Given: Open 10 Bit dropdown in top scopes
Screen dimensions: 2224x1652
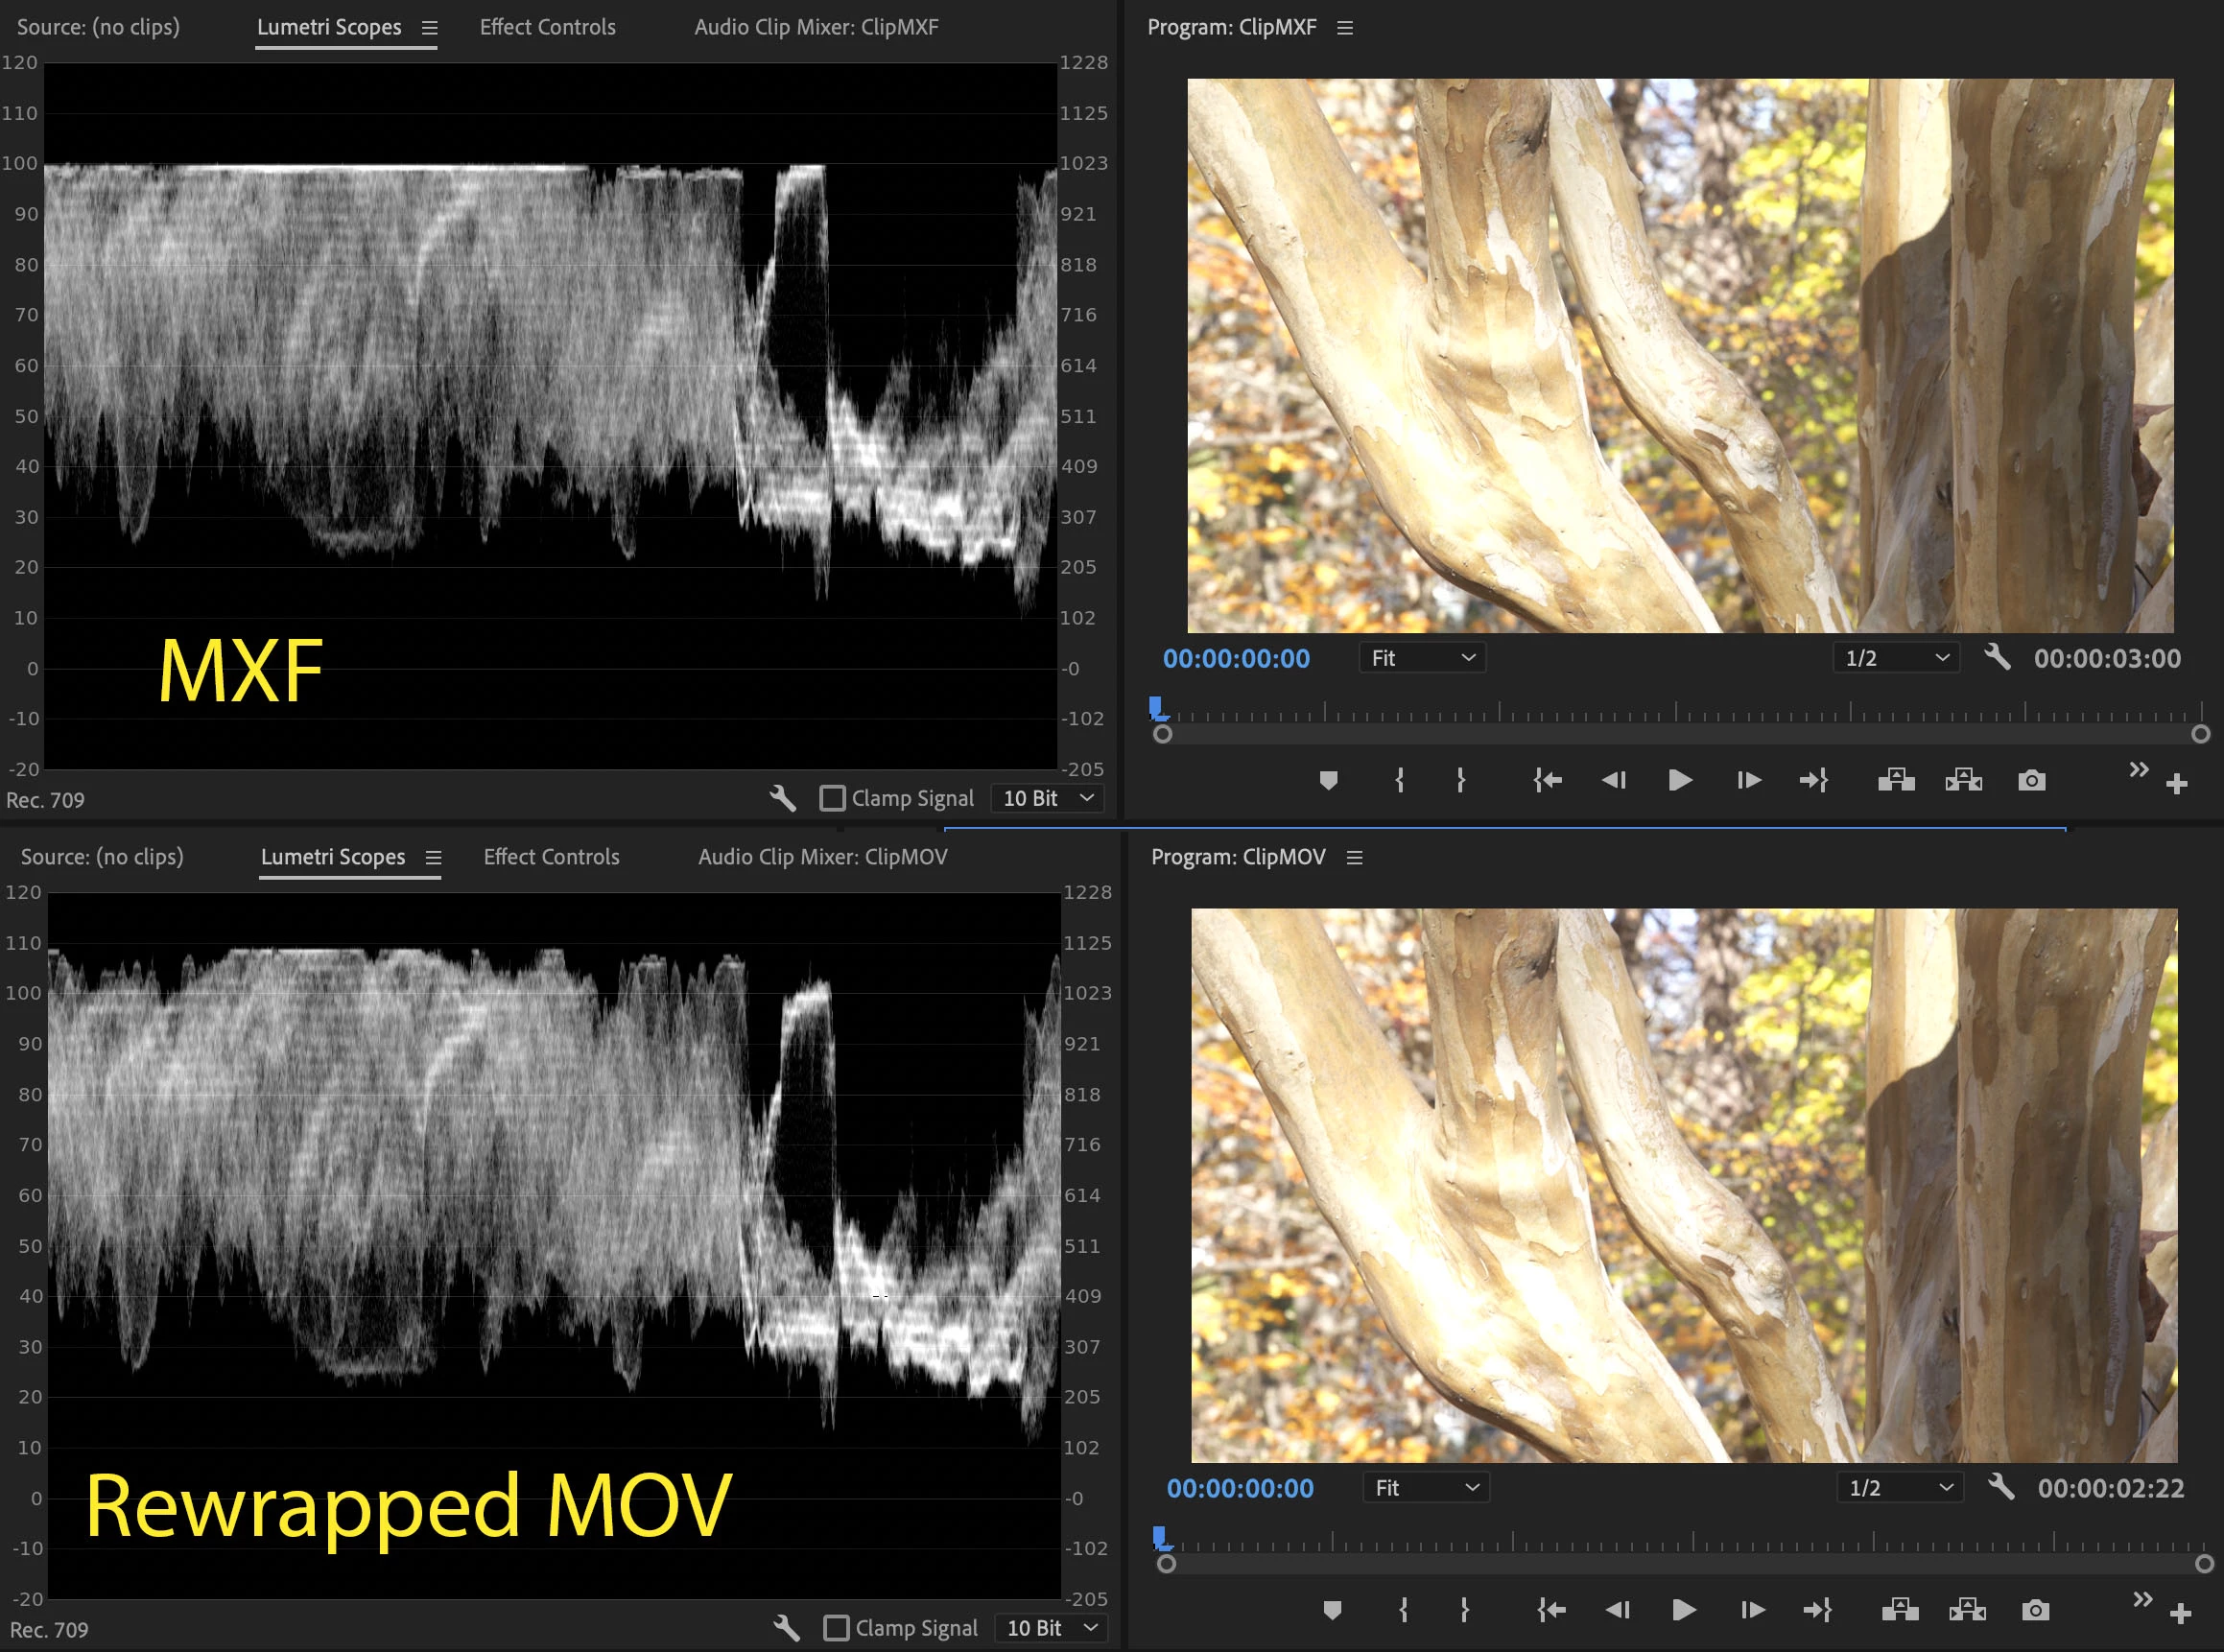Looking at the screenshot, I should (1047, 798).
